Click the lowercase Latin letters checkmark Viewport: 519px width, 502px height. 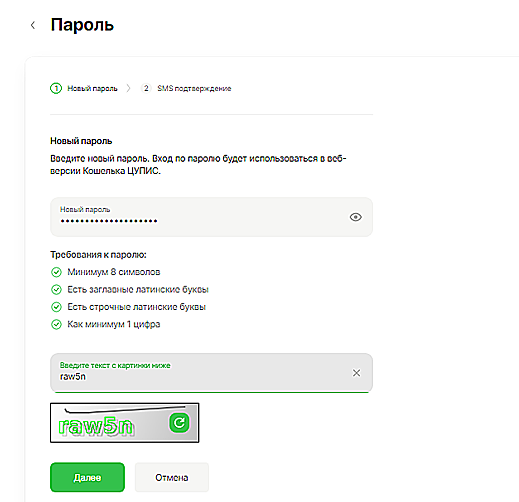(56, 307)
